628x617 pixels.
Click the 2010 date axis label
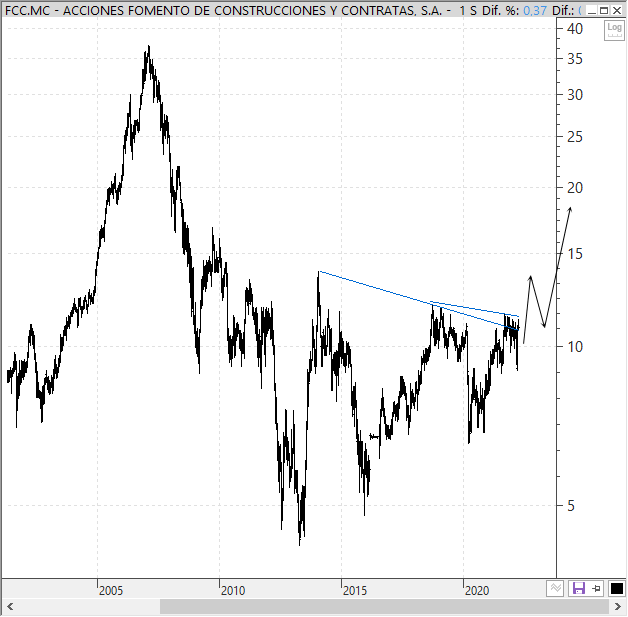pyautogui.click(x=233, y=591)
